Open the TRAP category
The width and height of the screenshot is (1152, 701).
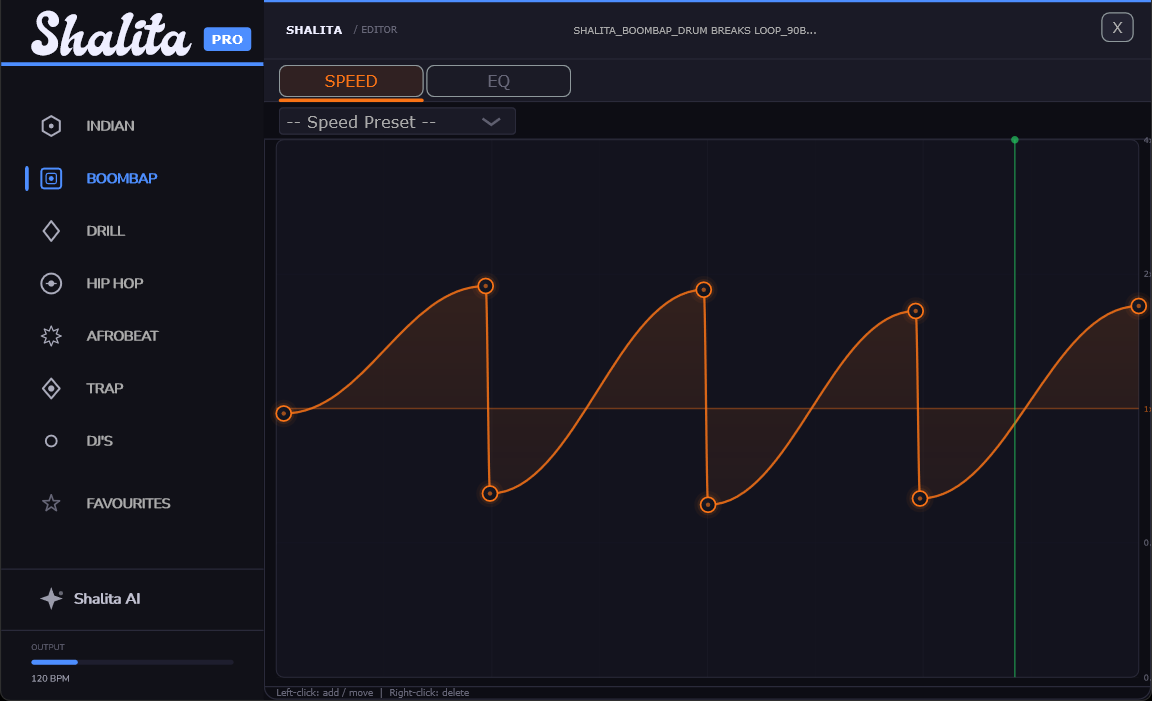pyautogui.click(x=104, y=388)
